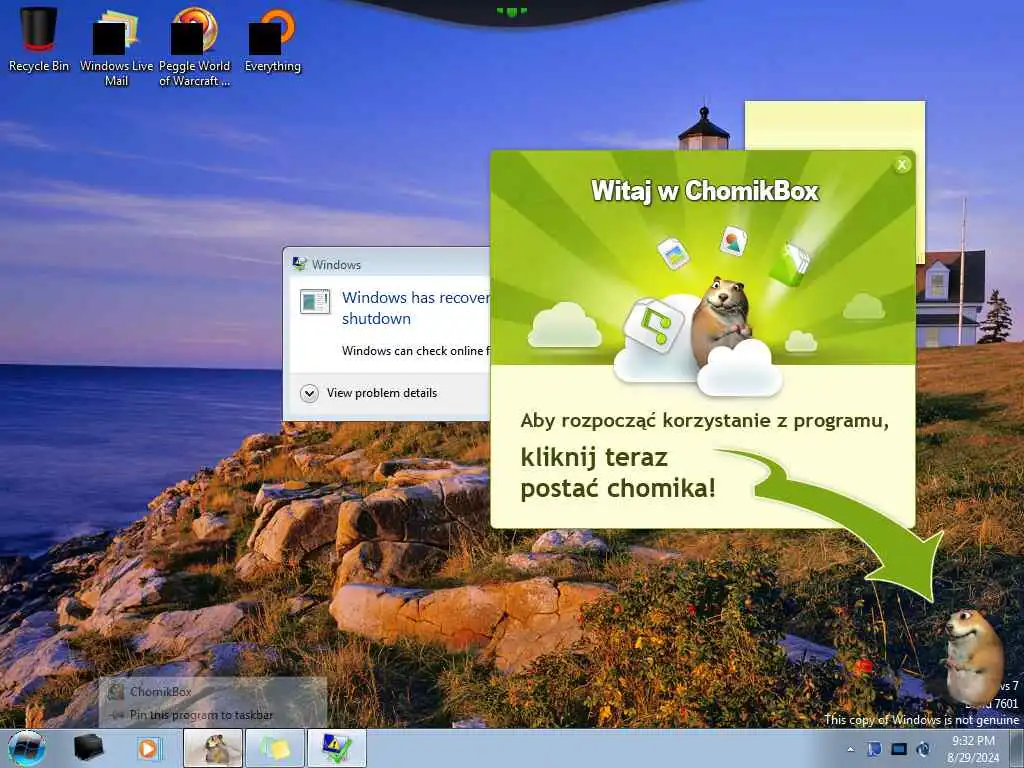Viewport: 1024px width, 768px height.
Task: Click the Windows Start orb
Action: [x=27, y=748]
